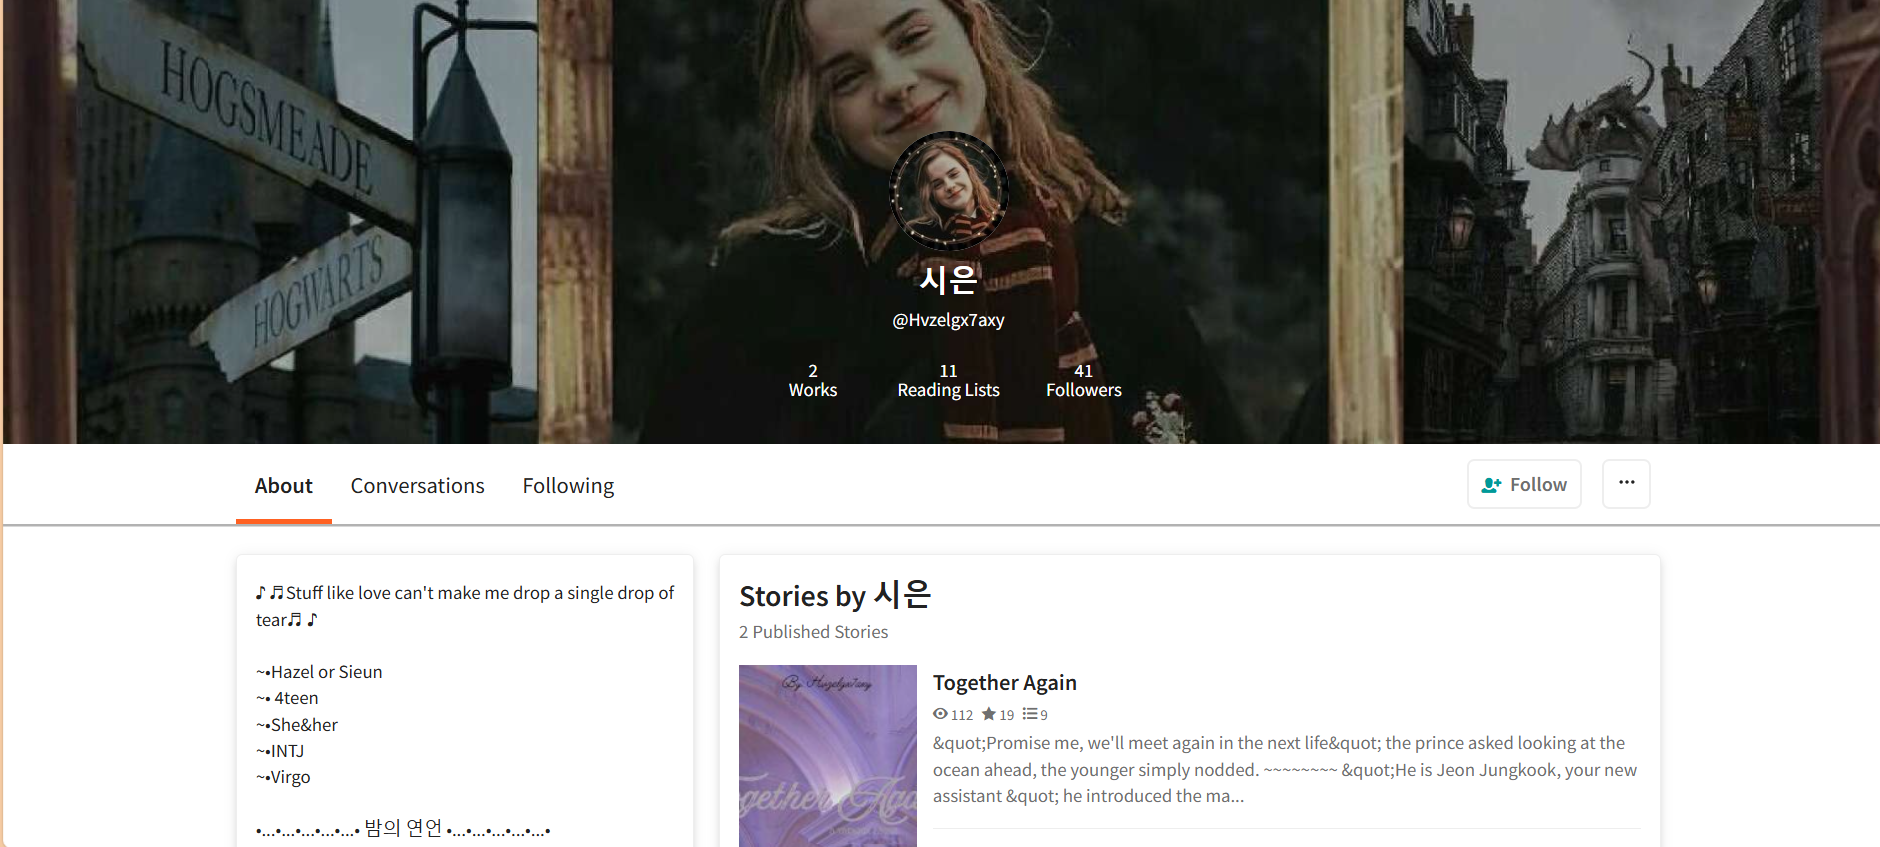Click the eye reads icon under Together Again
Image resolution: width=1880 pixels, height=847 pixels.
click(940, 714)
